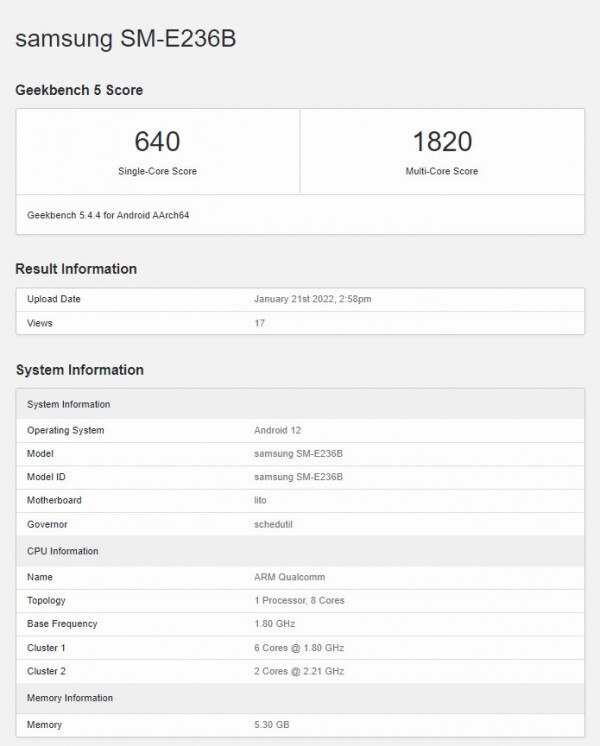The image size is (600, 746).
Task: Click the page title samsung SM-E236B
Action: pyautogui.click(x=126, y=38)
